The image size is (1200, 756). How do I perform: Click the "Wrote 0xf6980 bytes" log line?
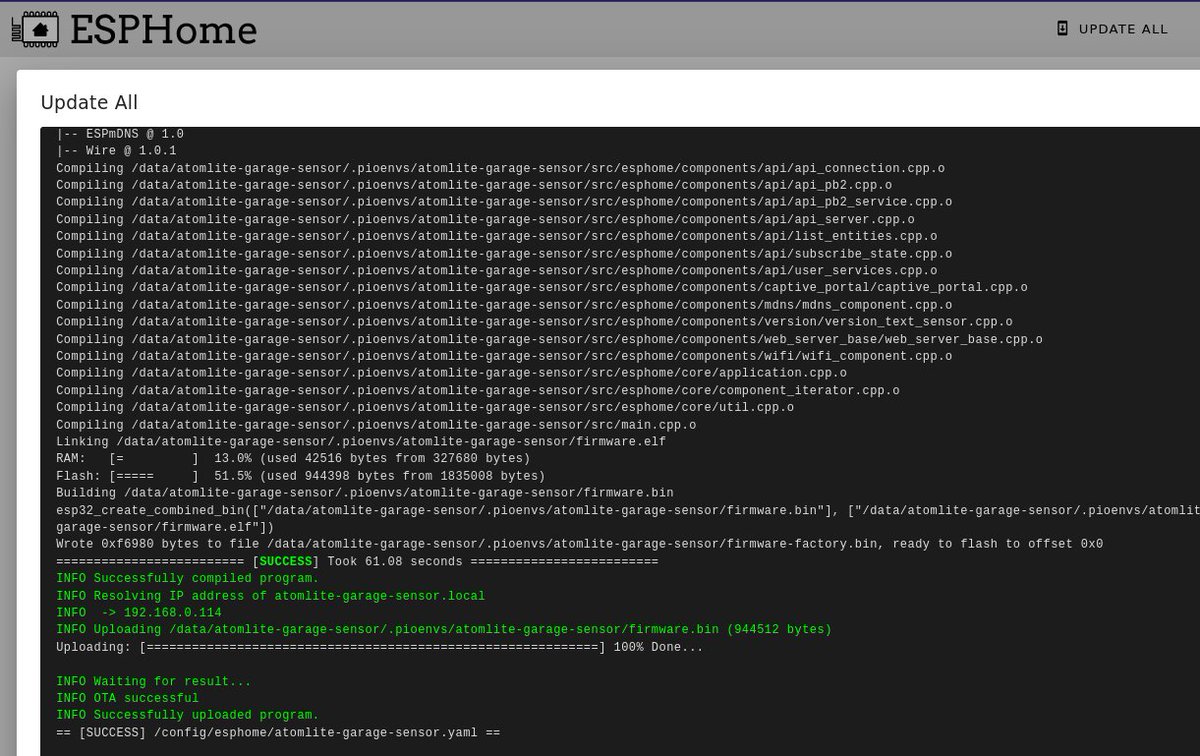pos(579,544)
